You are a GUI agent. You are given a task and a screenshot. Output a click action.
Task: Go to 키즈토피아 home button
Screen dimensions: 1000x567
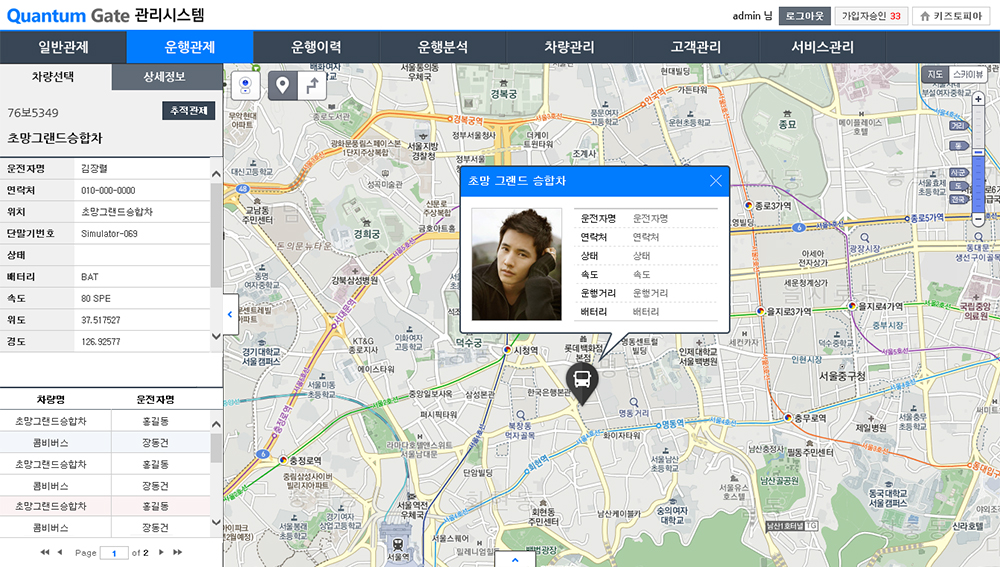[x=952, y=16]
